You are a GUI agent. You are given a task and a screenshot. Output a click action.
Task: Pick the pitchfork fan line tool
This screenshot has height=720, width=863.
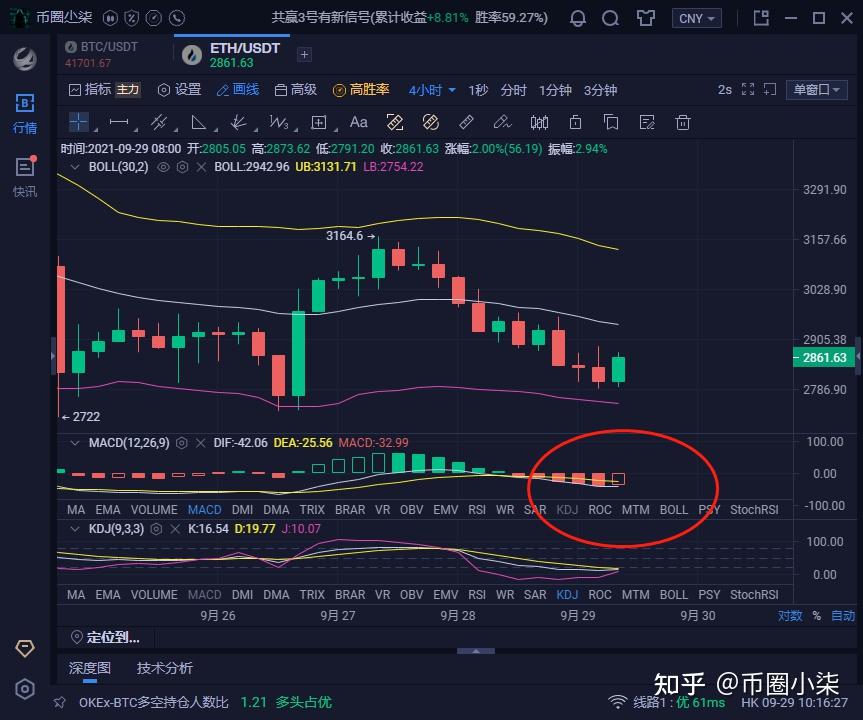click(x=238, y=122)
